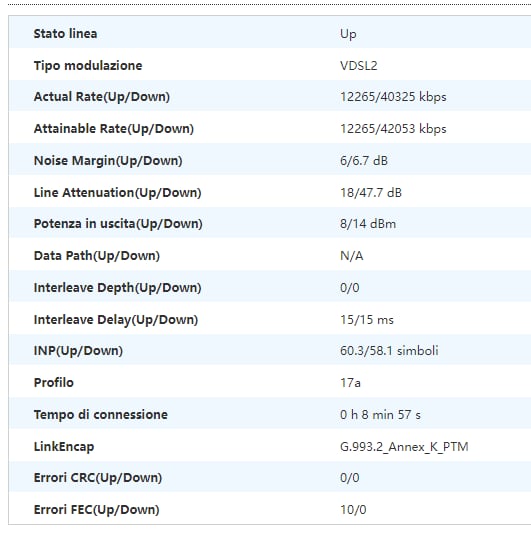
Task: Click the 8/14 dBm power value
Action: coord(368,224)
